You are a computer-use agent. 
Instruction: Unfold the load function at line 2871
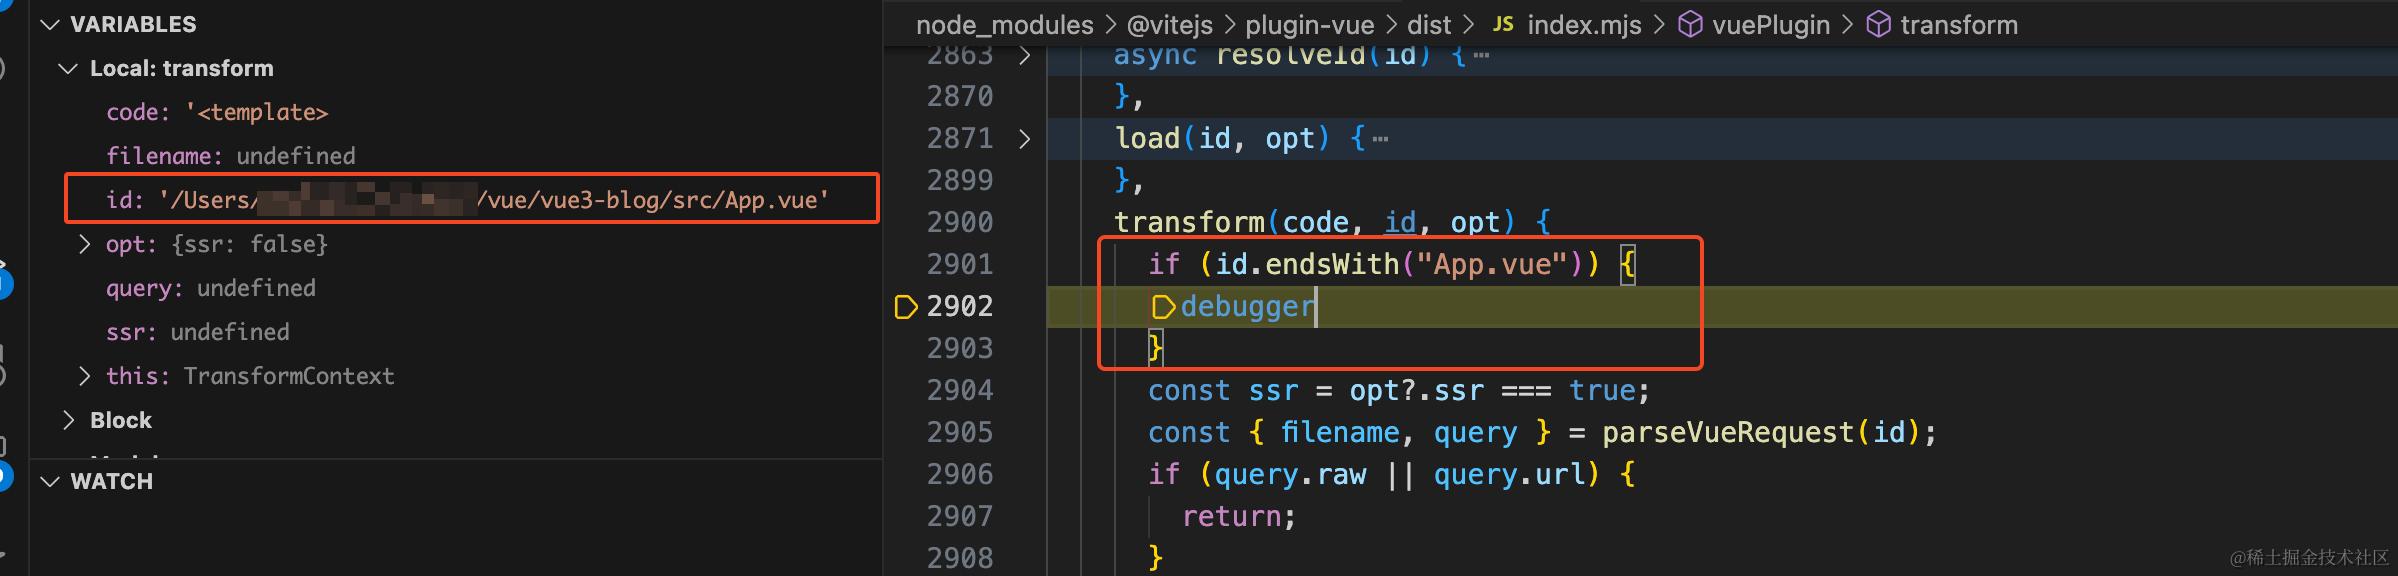(1024, 138)
